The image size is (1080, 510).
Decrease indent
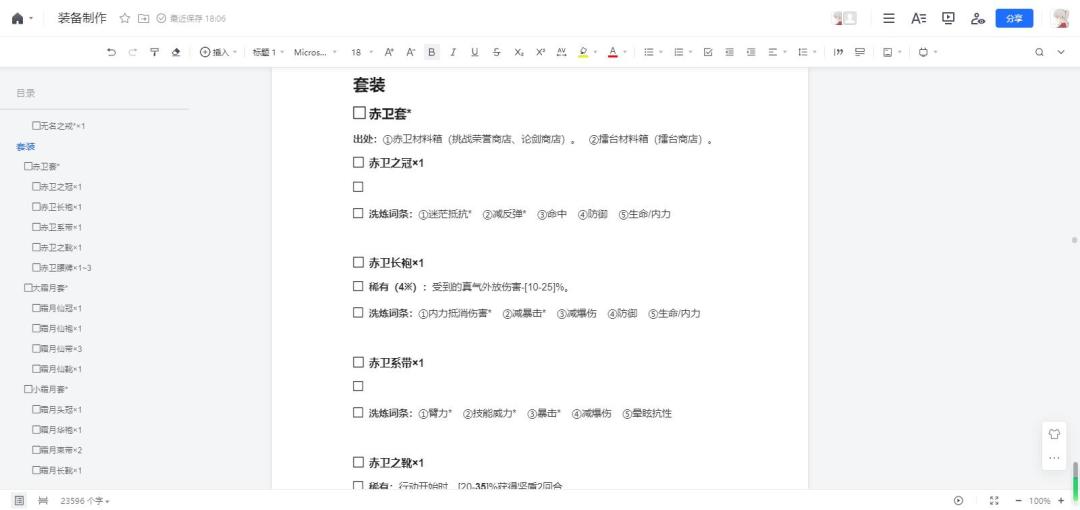(729, 52)
